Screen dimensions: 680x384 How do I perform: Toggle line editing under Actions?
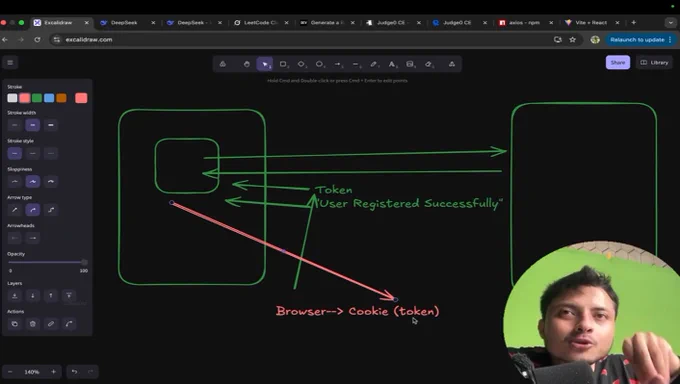tap(69, 324)
